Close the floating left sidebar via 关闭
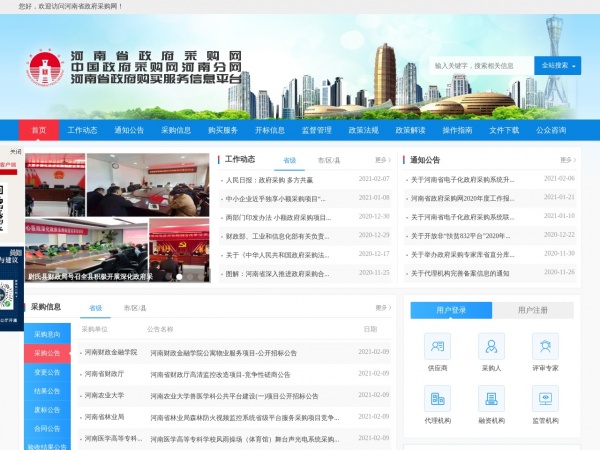 14,151
